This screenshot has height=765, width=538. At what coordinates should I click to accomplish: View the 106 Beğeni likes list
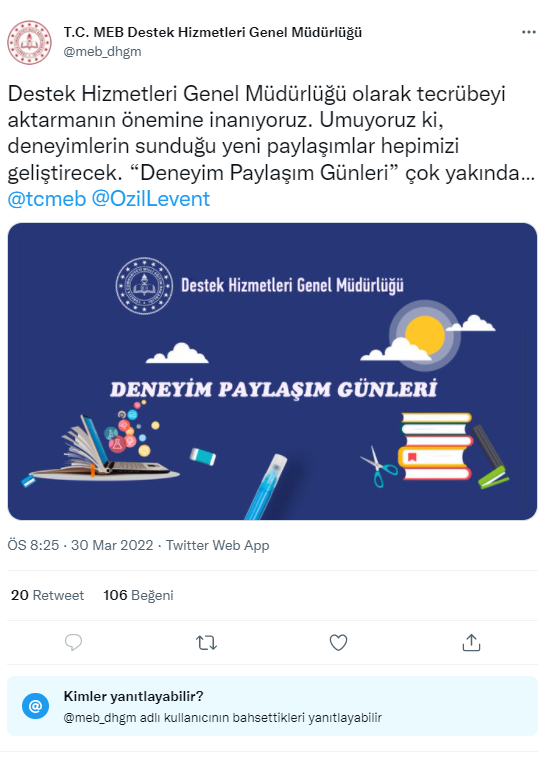click(139, 595)
